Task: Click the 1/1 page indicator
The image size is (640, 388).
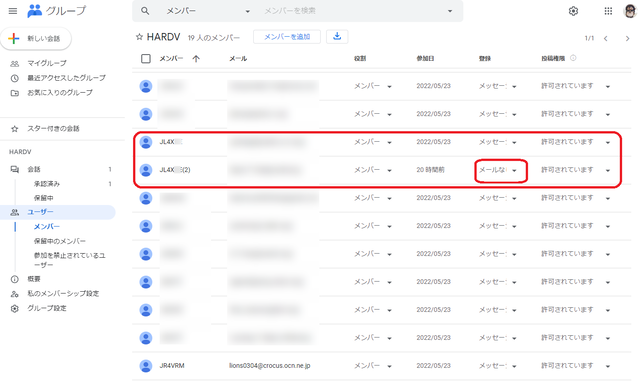Action: (589, 38)
